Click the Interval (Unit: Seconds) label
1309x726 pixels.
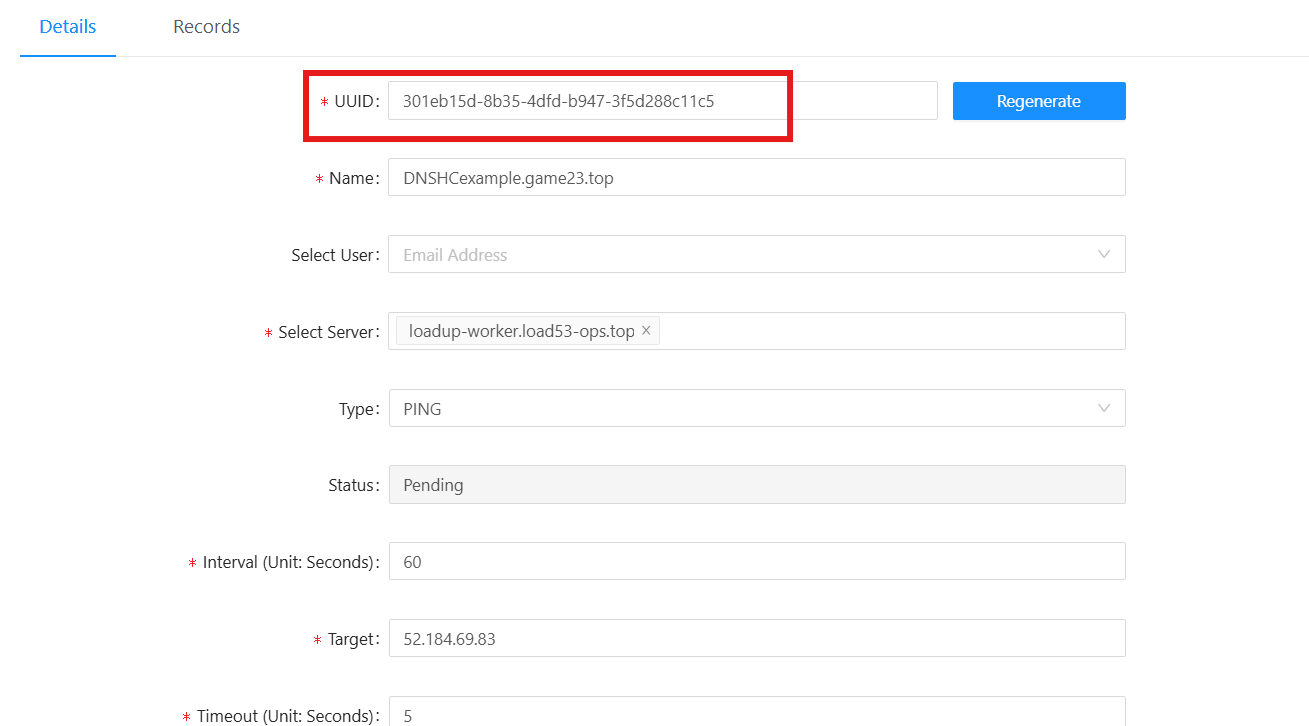pyautogui.click(x=289, y=562)
